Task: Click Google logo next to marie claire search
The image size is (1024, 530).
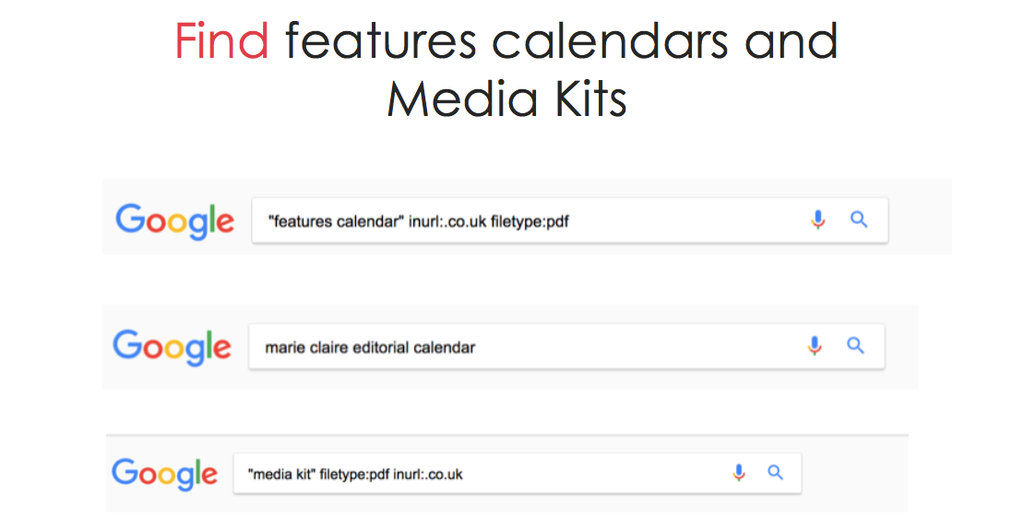Action: coord(172,347)
